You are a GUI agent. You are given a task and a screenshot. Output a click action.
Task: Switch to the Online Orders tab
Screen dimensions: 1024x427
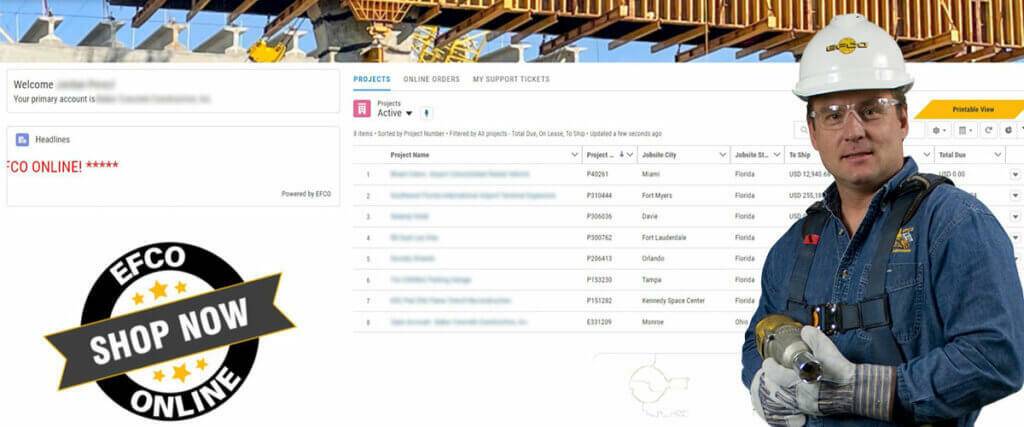click(431, 79)
